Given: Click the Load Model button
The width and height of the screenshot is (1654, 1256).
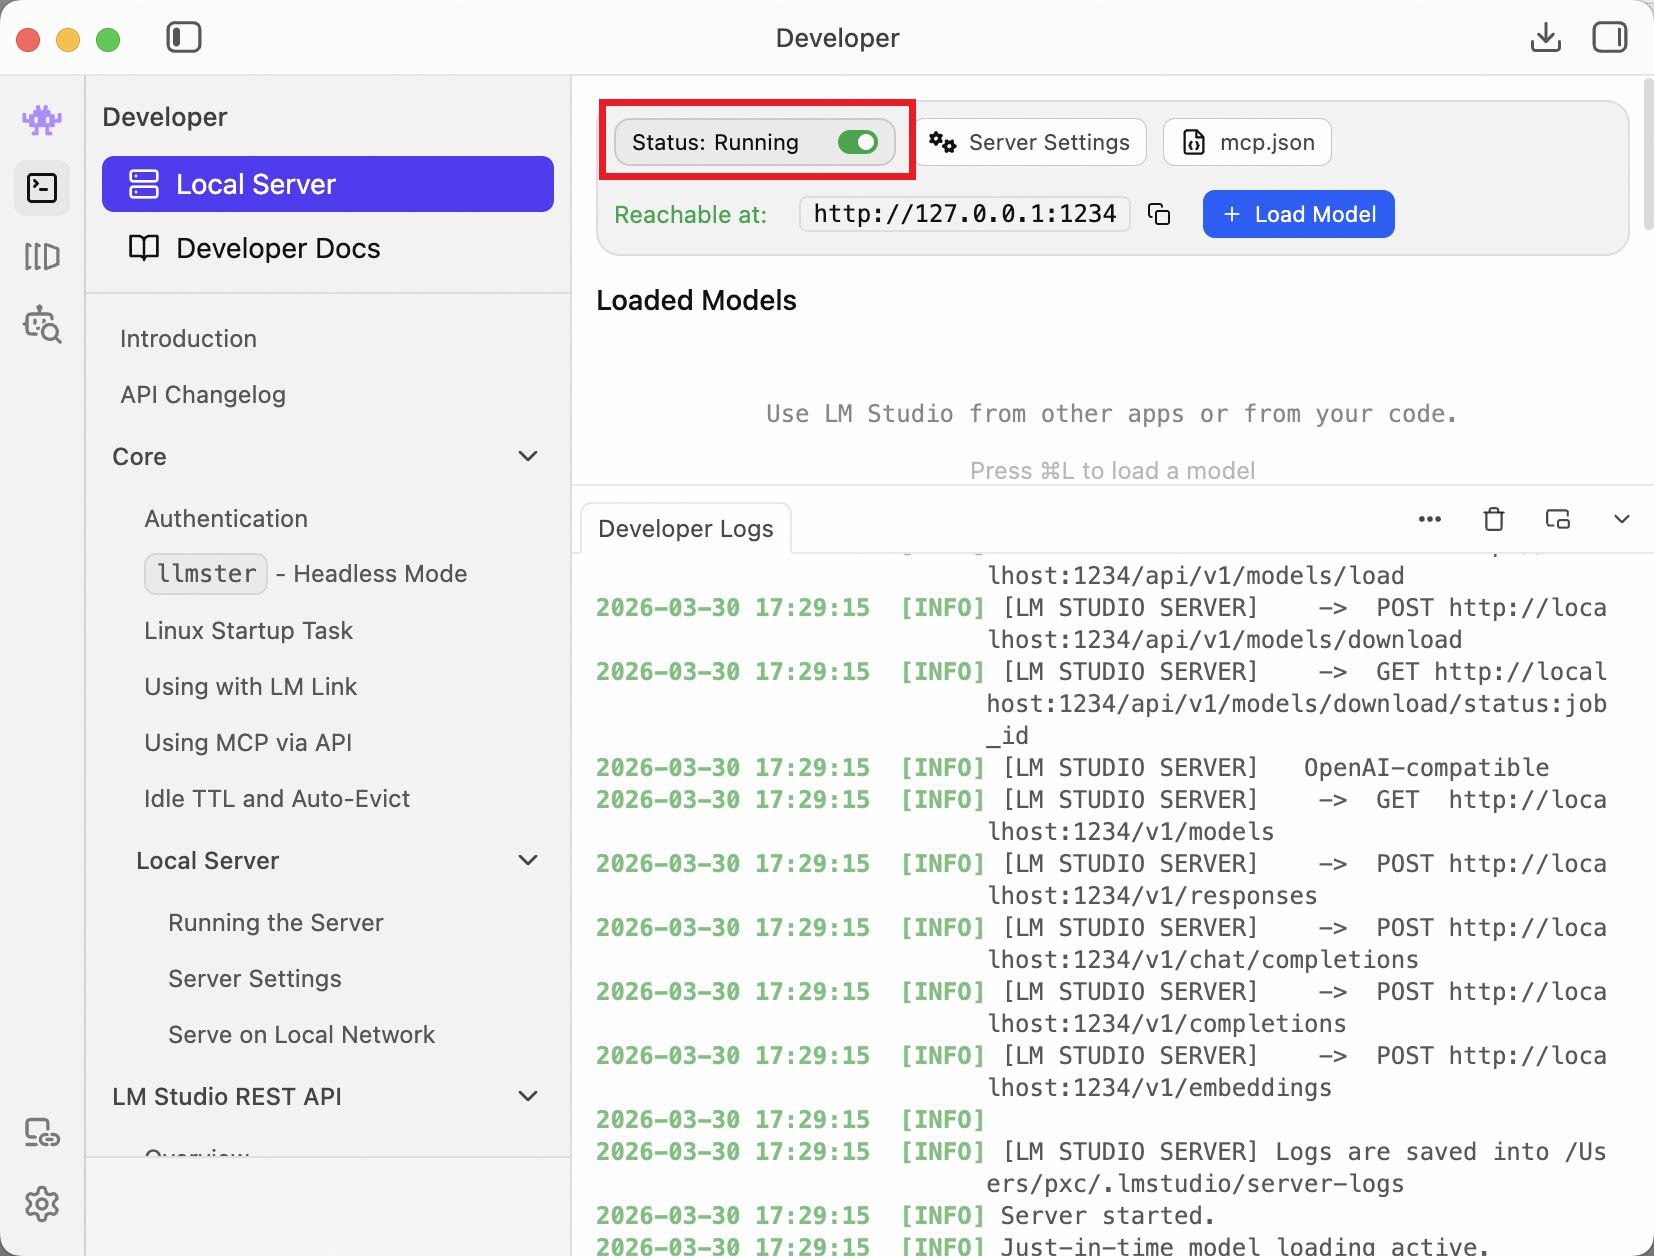Looking at the screenshot, I should [x=1298, y=214].
